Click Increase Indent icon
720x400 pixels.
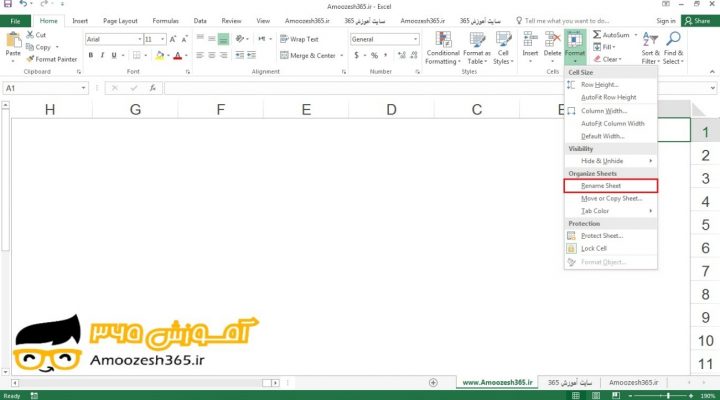(251, 56)
